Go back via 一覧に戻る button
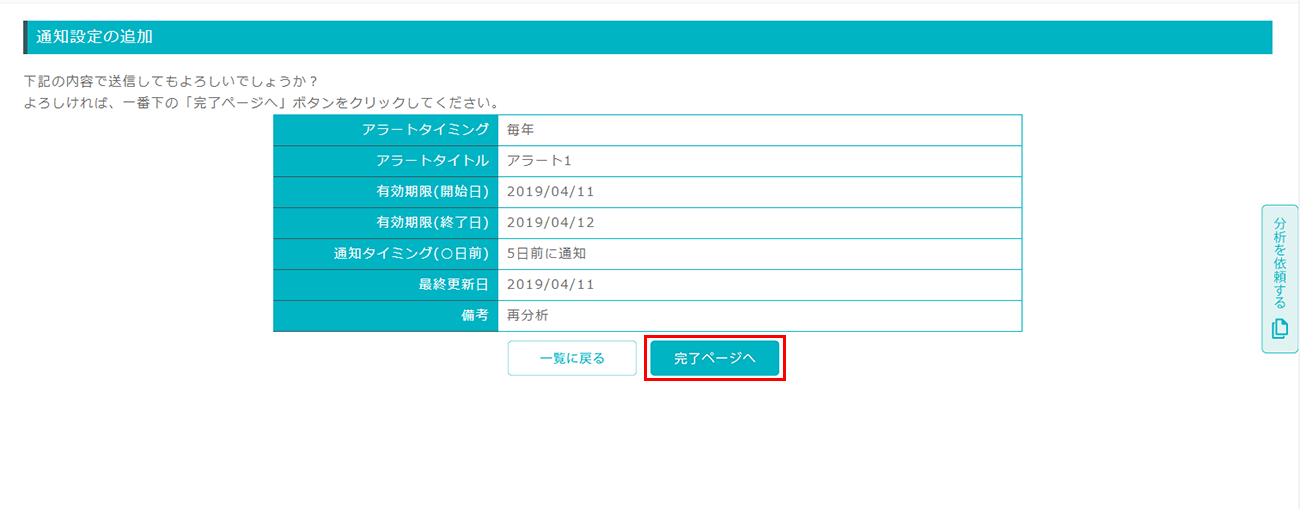Viewport: 1300px width, 509px height. [x=572, y=358]
